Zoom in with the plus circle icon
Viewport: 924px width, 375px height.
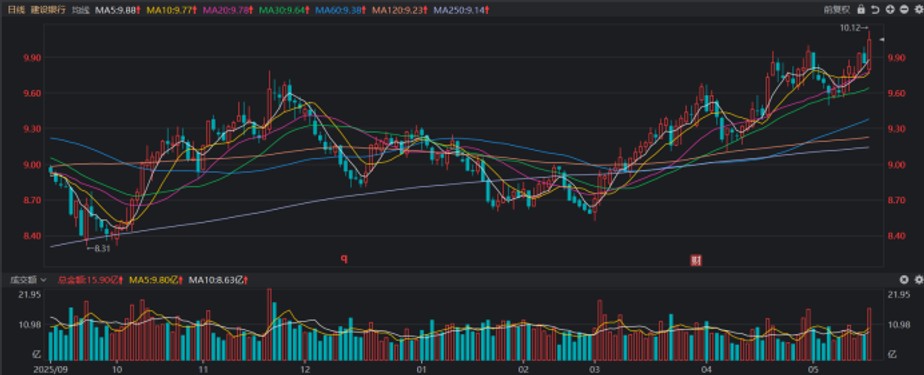click(x=890, y=9)
